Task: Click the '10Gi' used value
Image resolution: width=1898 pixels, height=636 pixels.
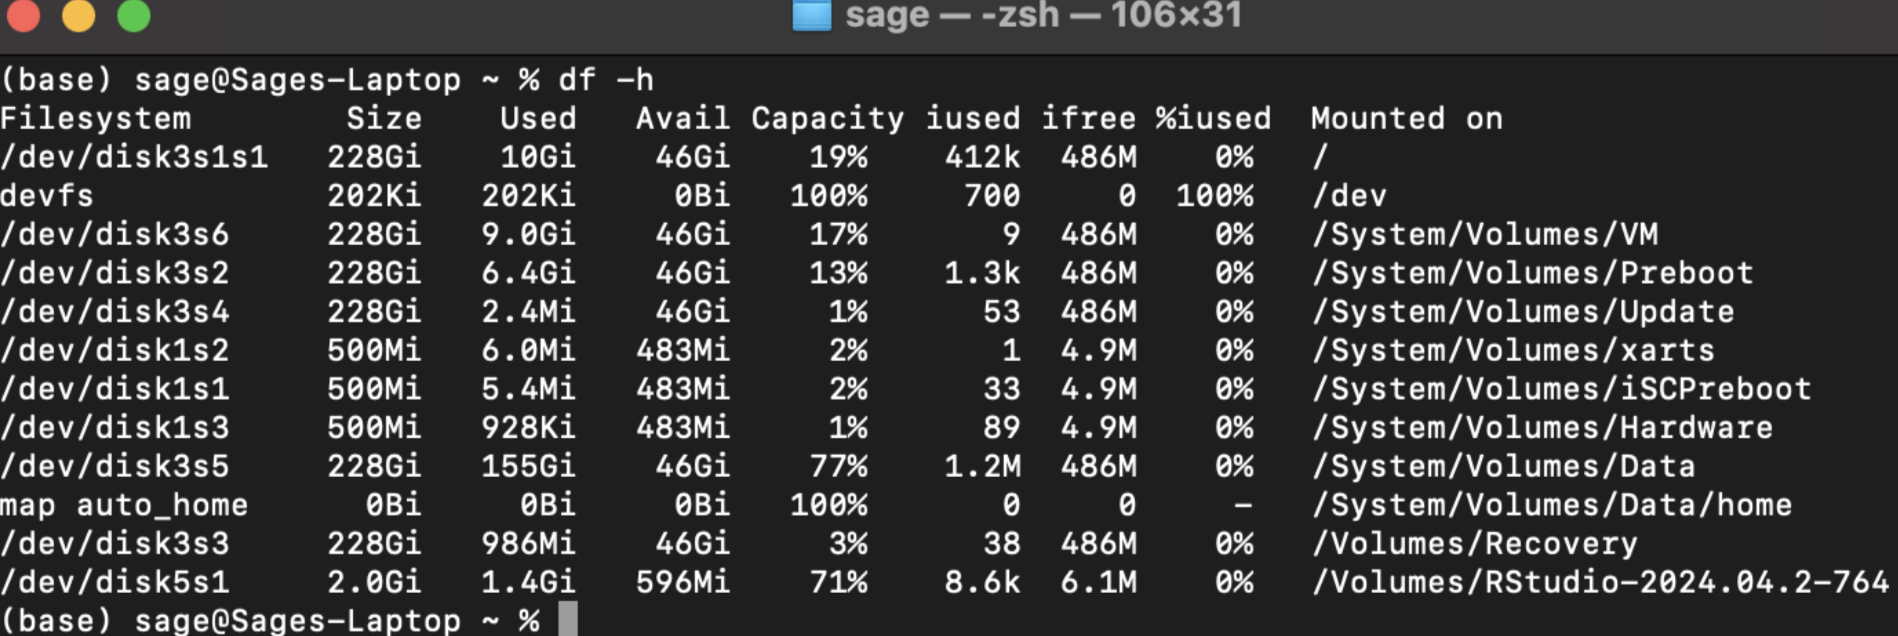Action: 538,157
